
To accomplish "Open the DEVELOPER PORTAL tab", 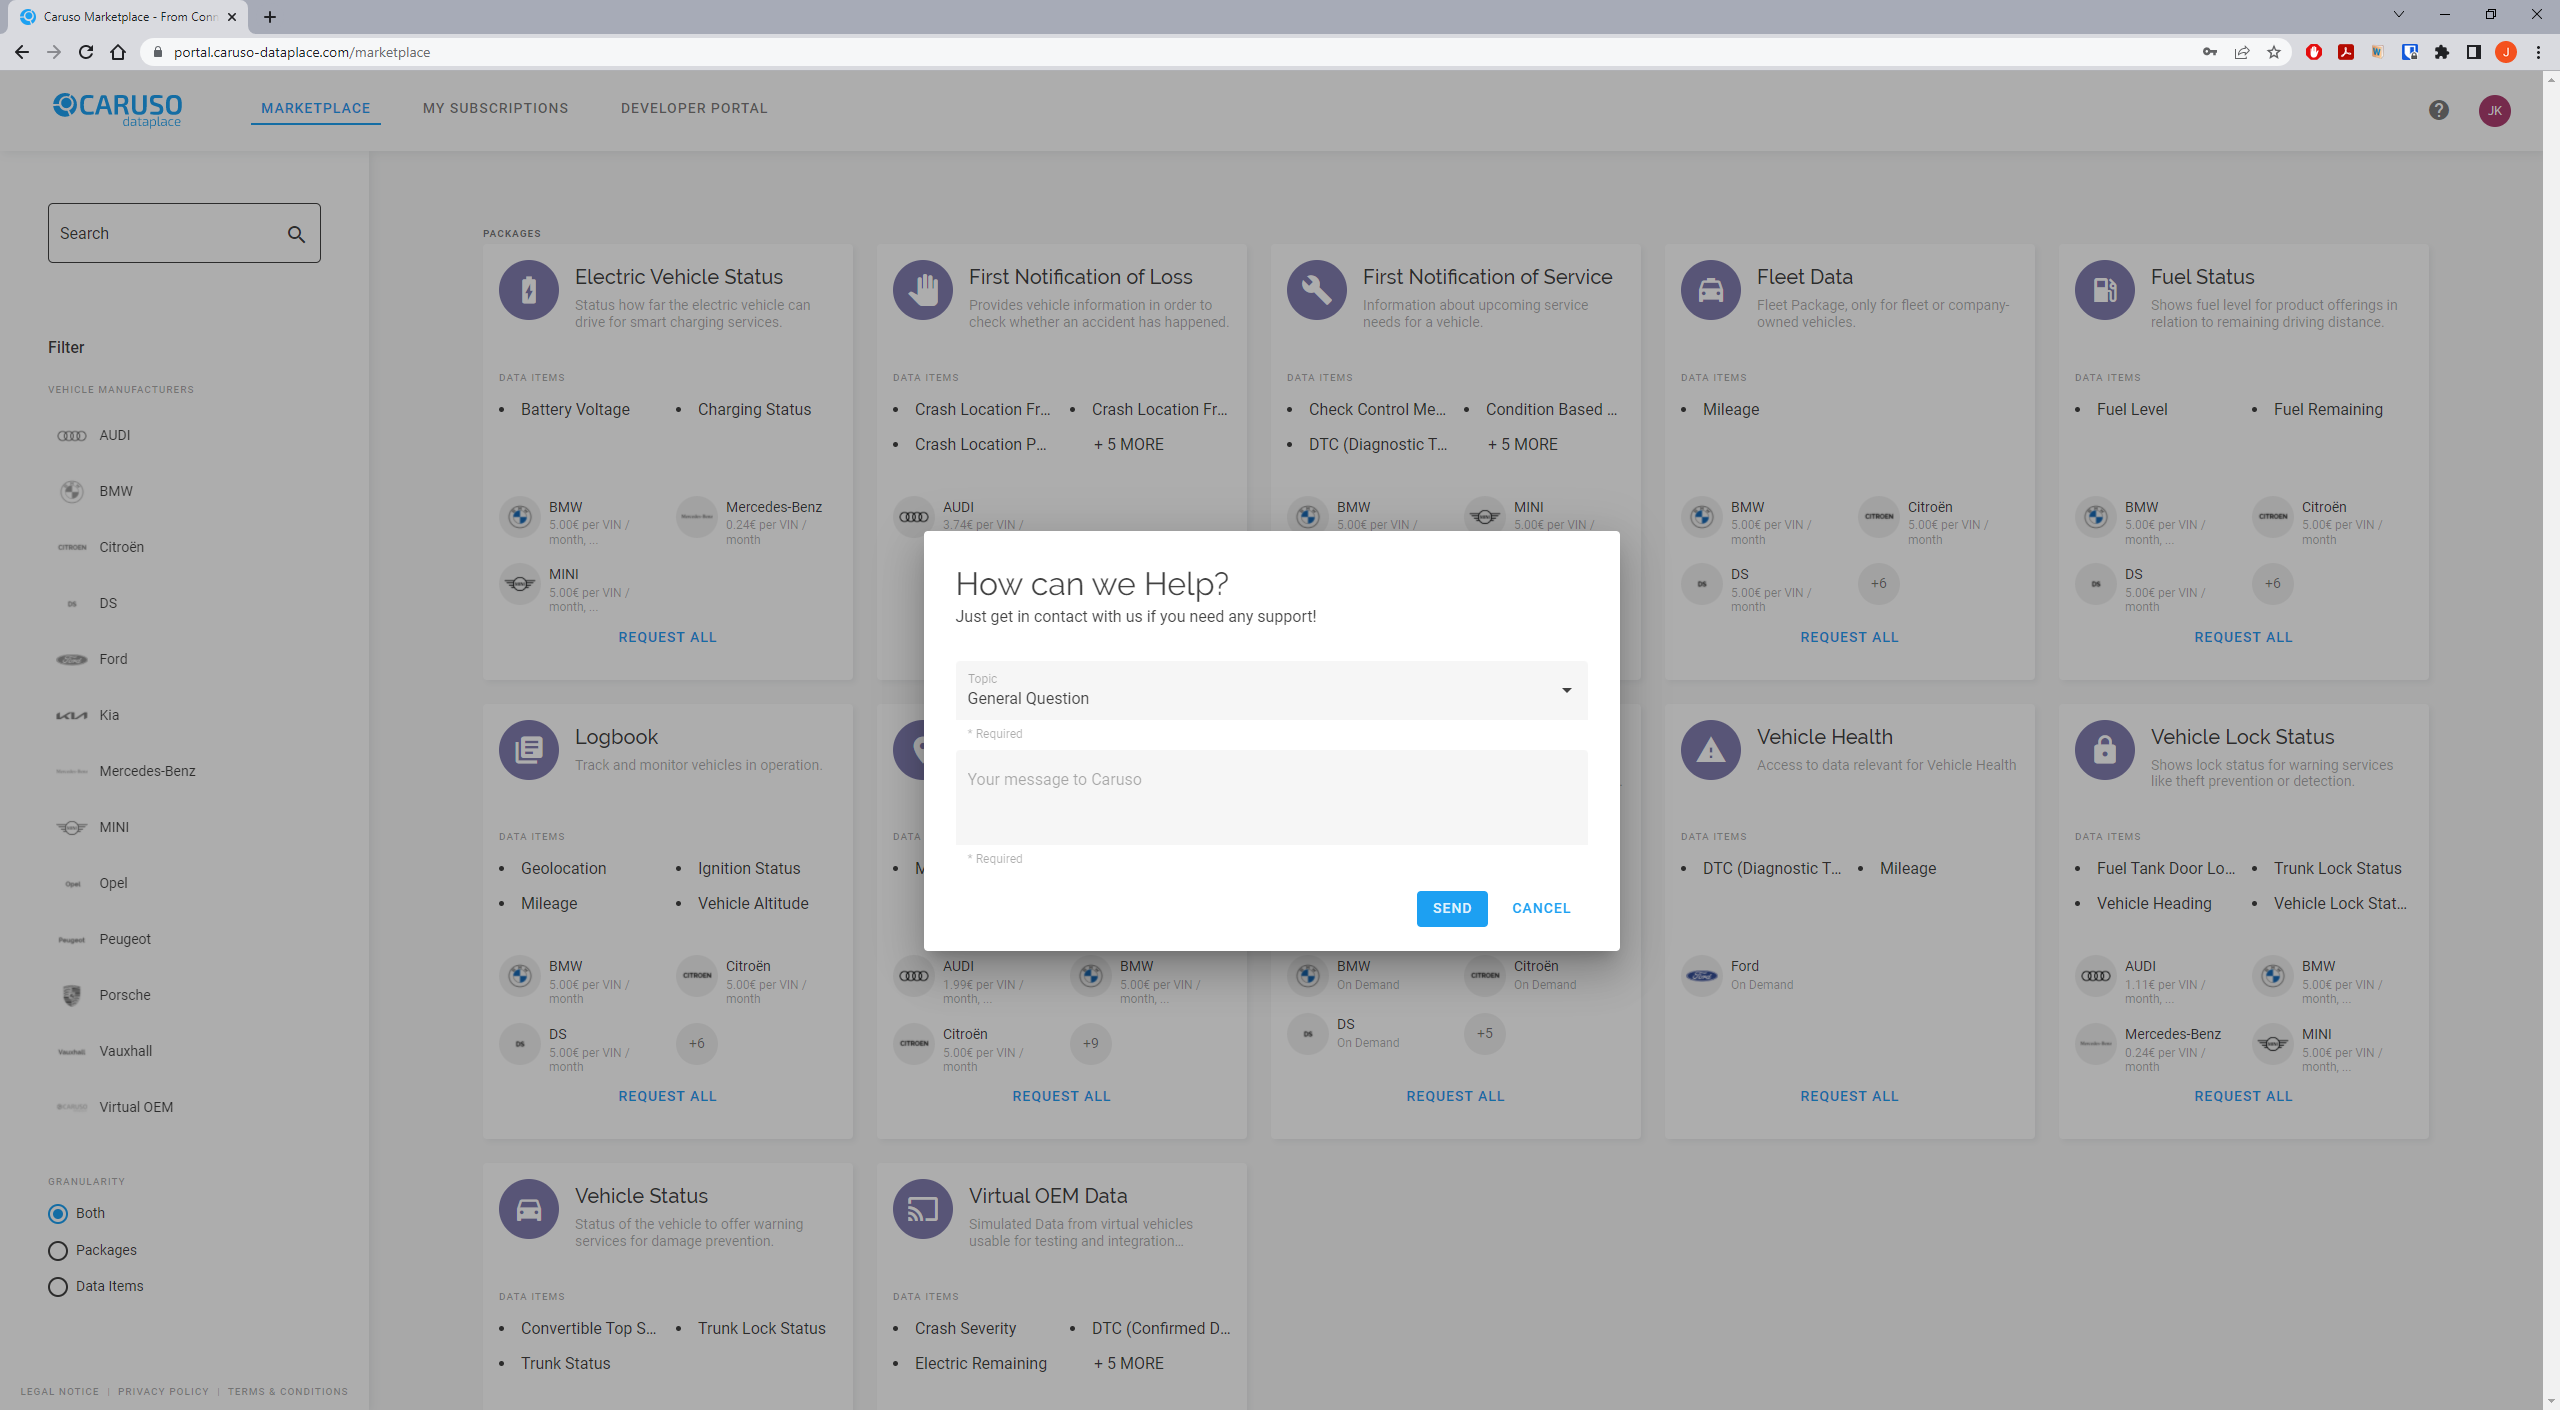I will pyautogui.click(x=694, y=108).
